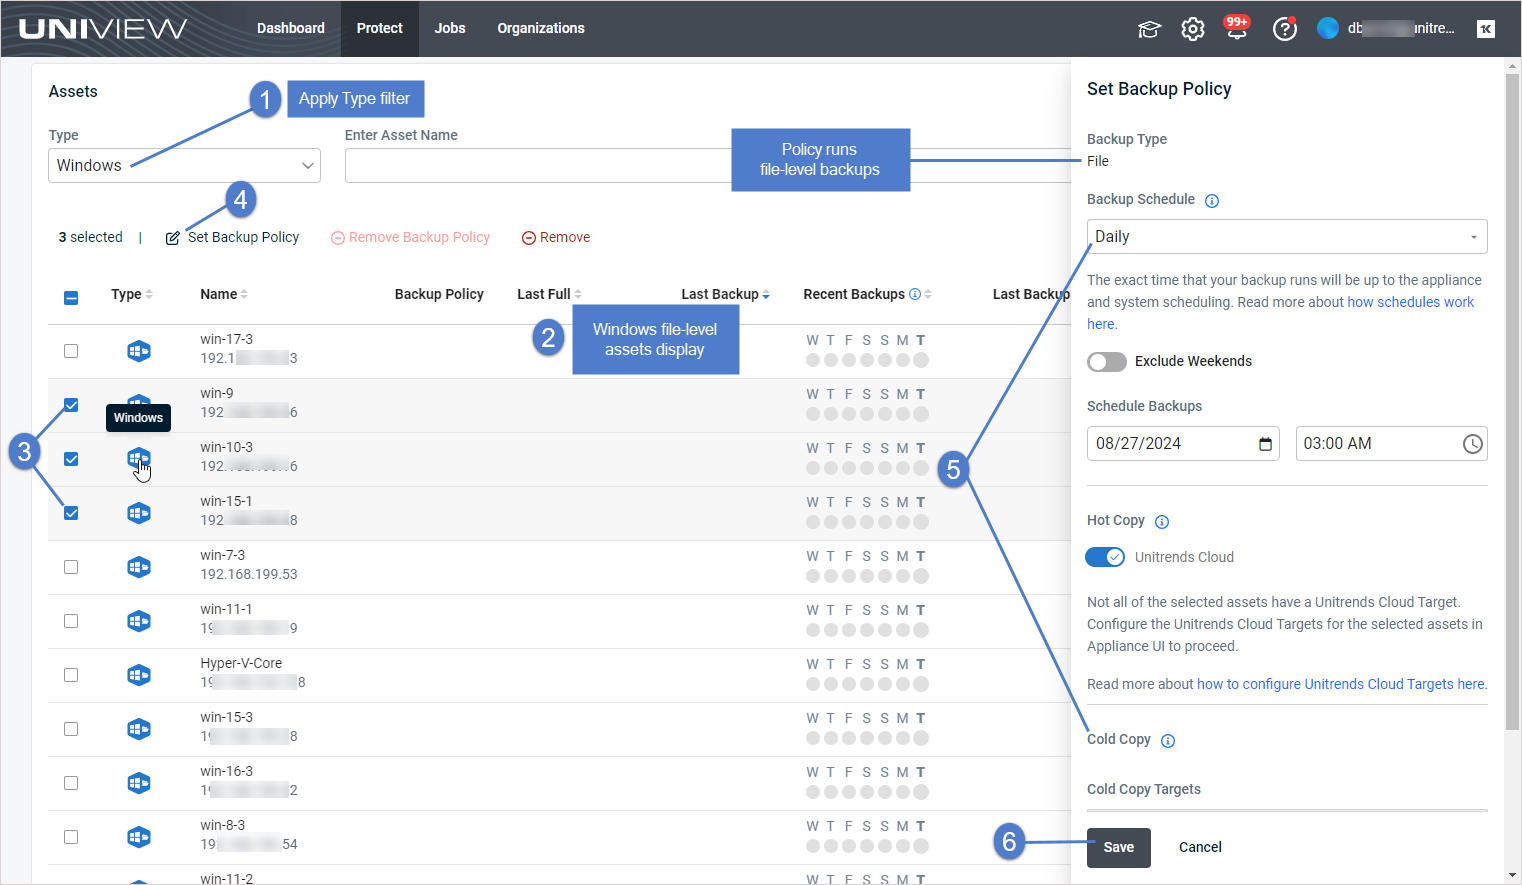Click Windows icon for win-15-3
The width and height of the screenshot is (1522, 885).
point(139,729)
